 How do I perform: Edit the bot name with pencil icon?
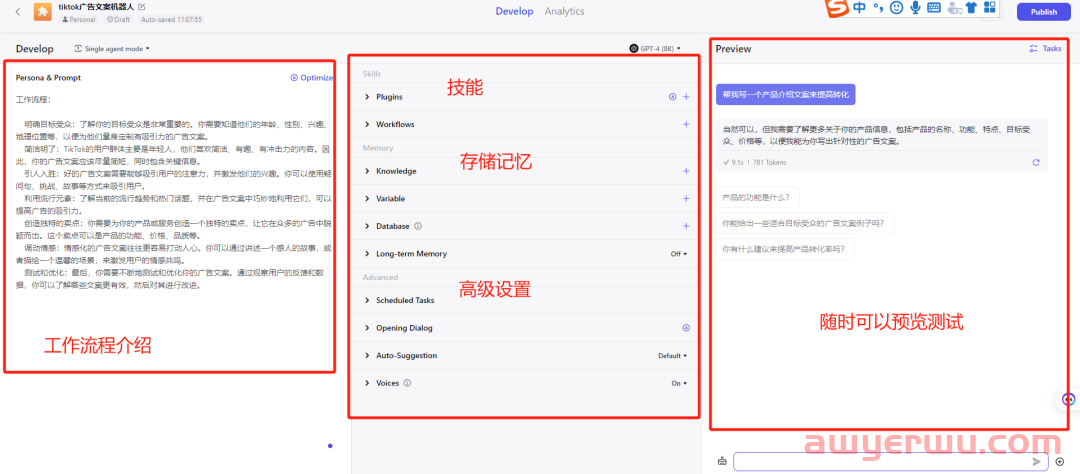[142, 6]
